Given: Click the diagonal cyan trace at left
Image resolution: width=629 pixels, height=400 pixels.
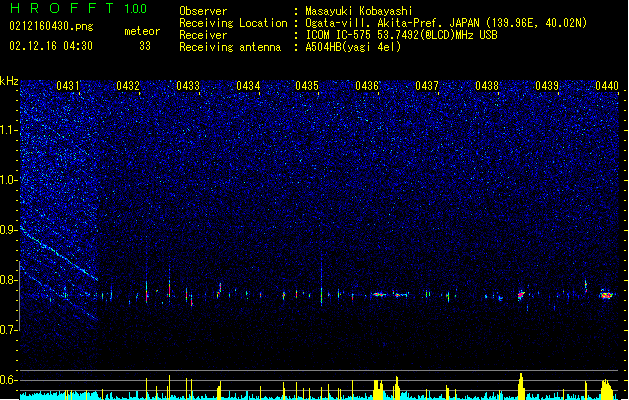Looking at the screenshot, I should point(59,254).
